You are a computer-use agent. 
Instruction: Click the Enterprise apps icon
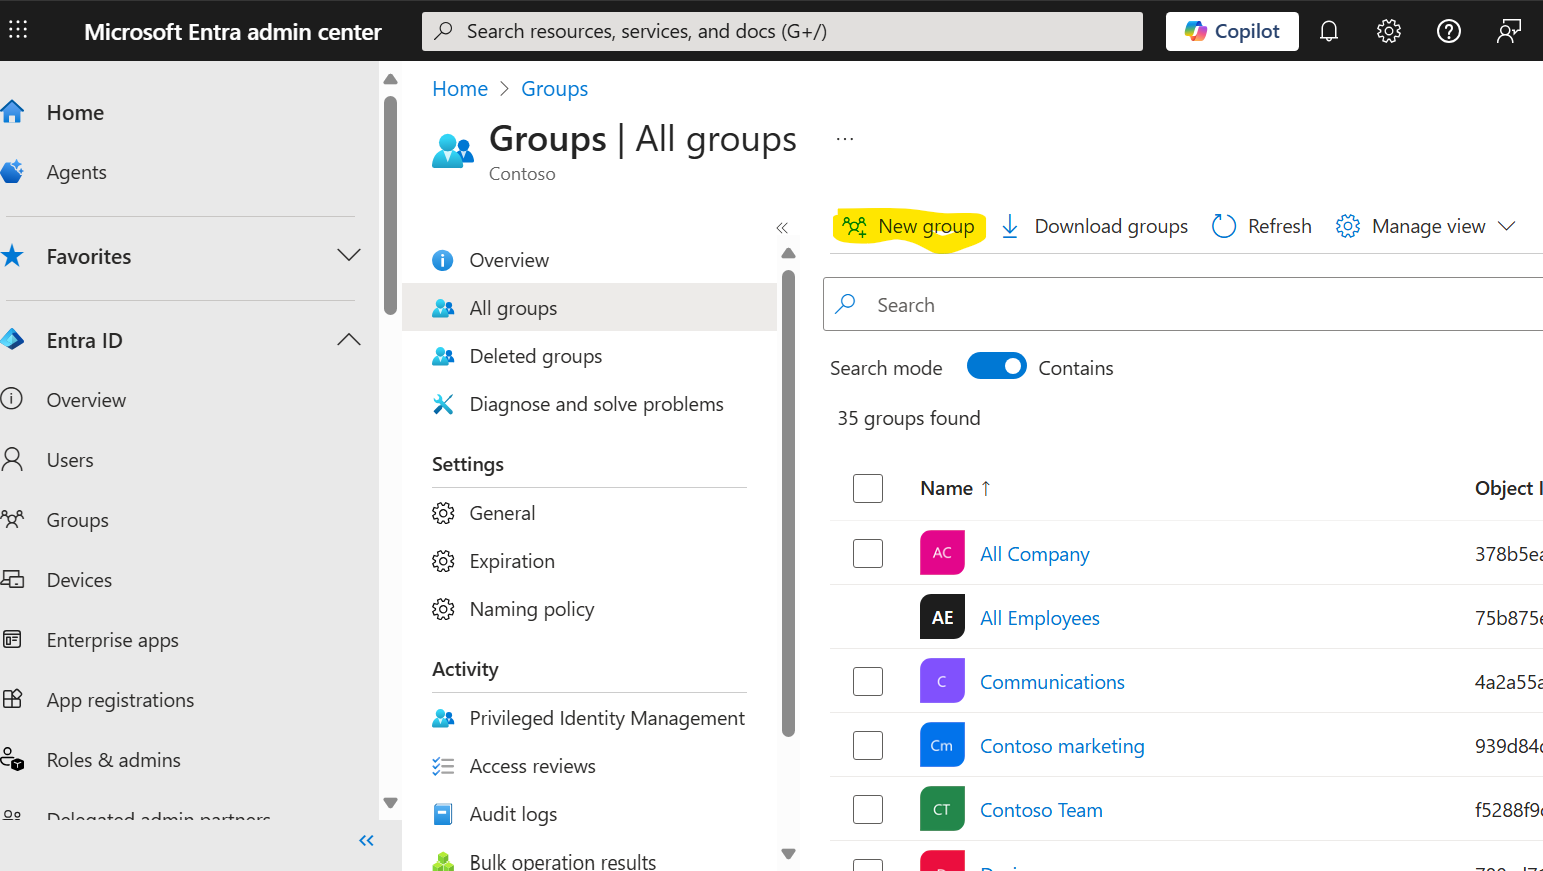coord(12,639)
